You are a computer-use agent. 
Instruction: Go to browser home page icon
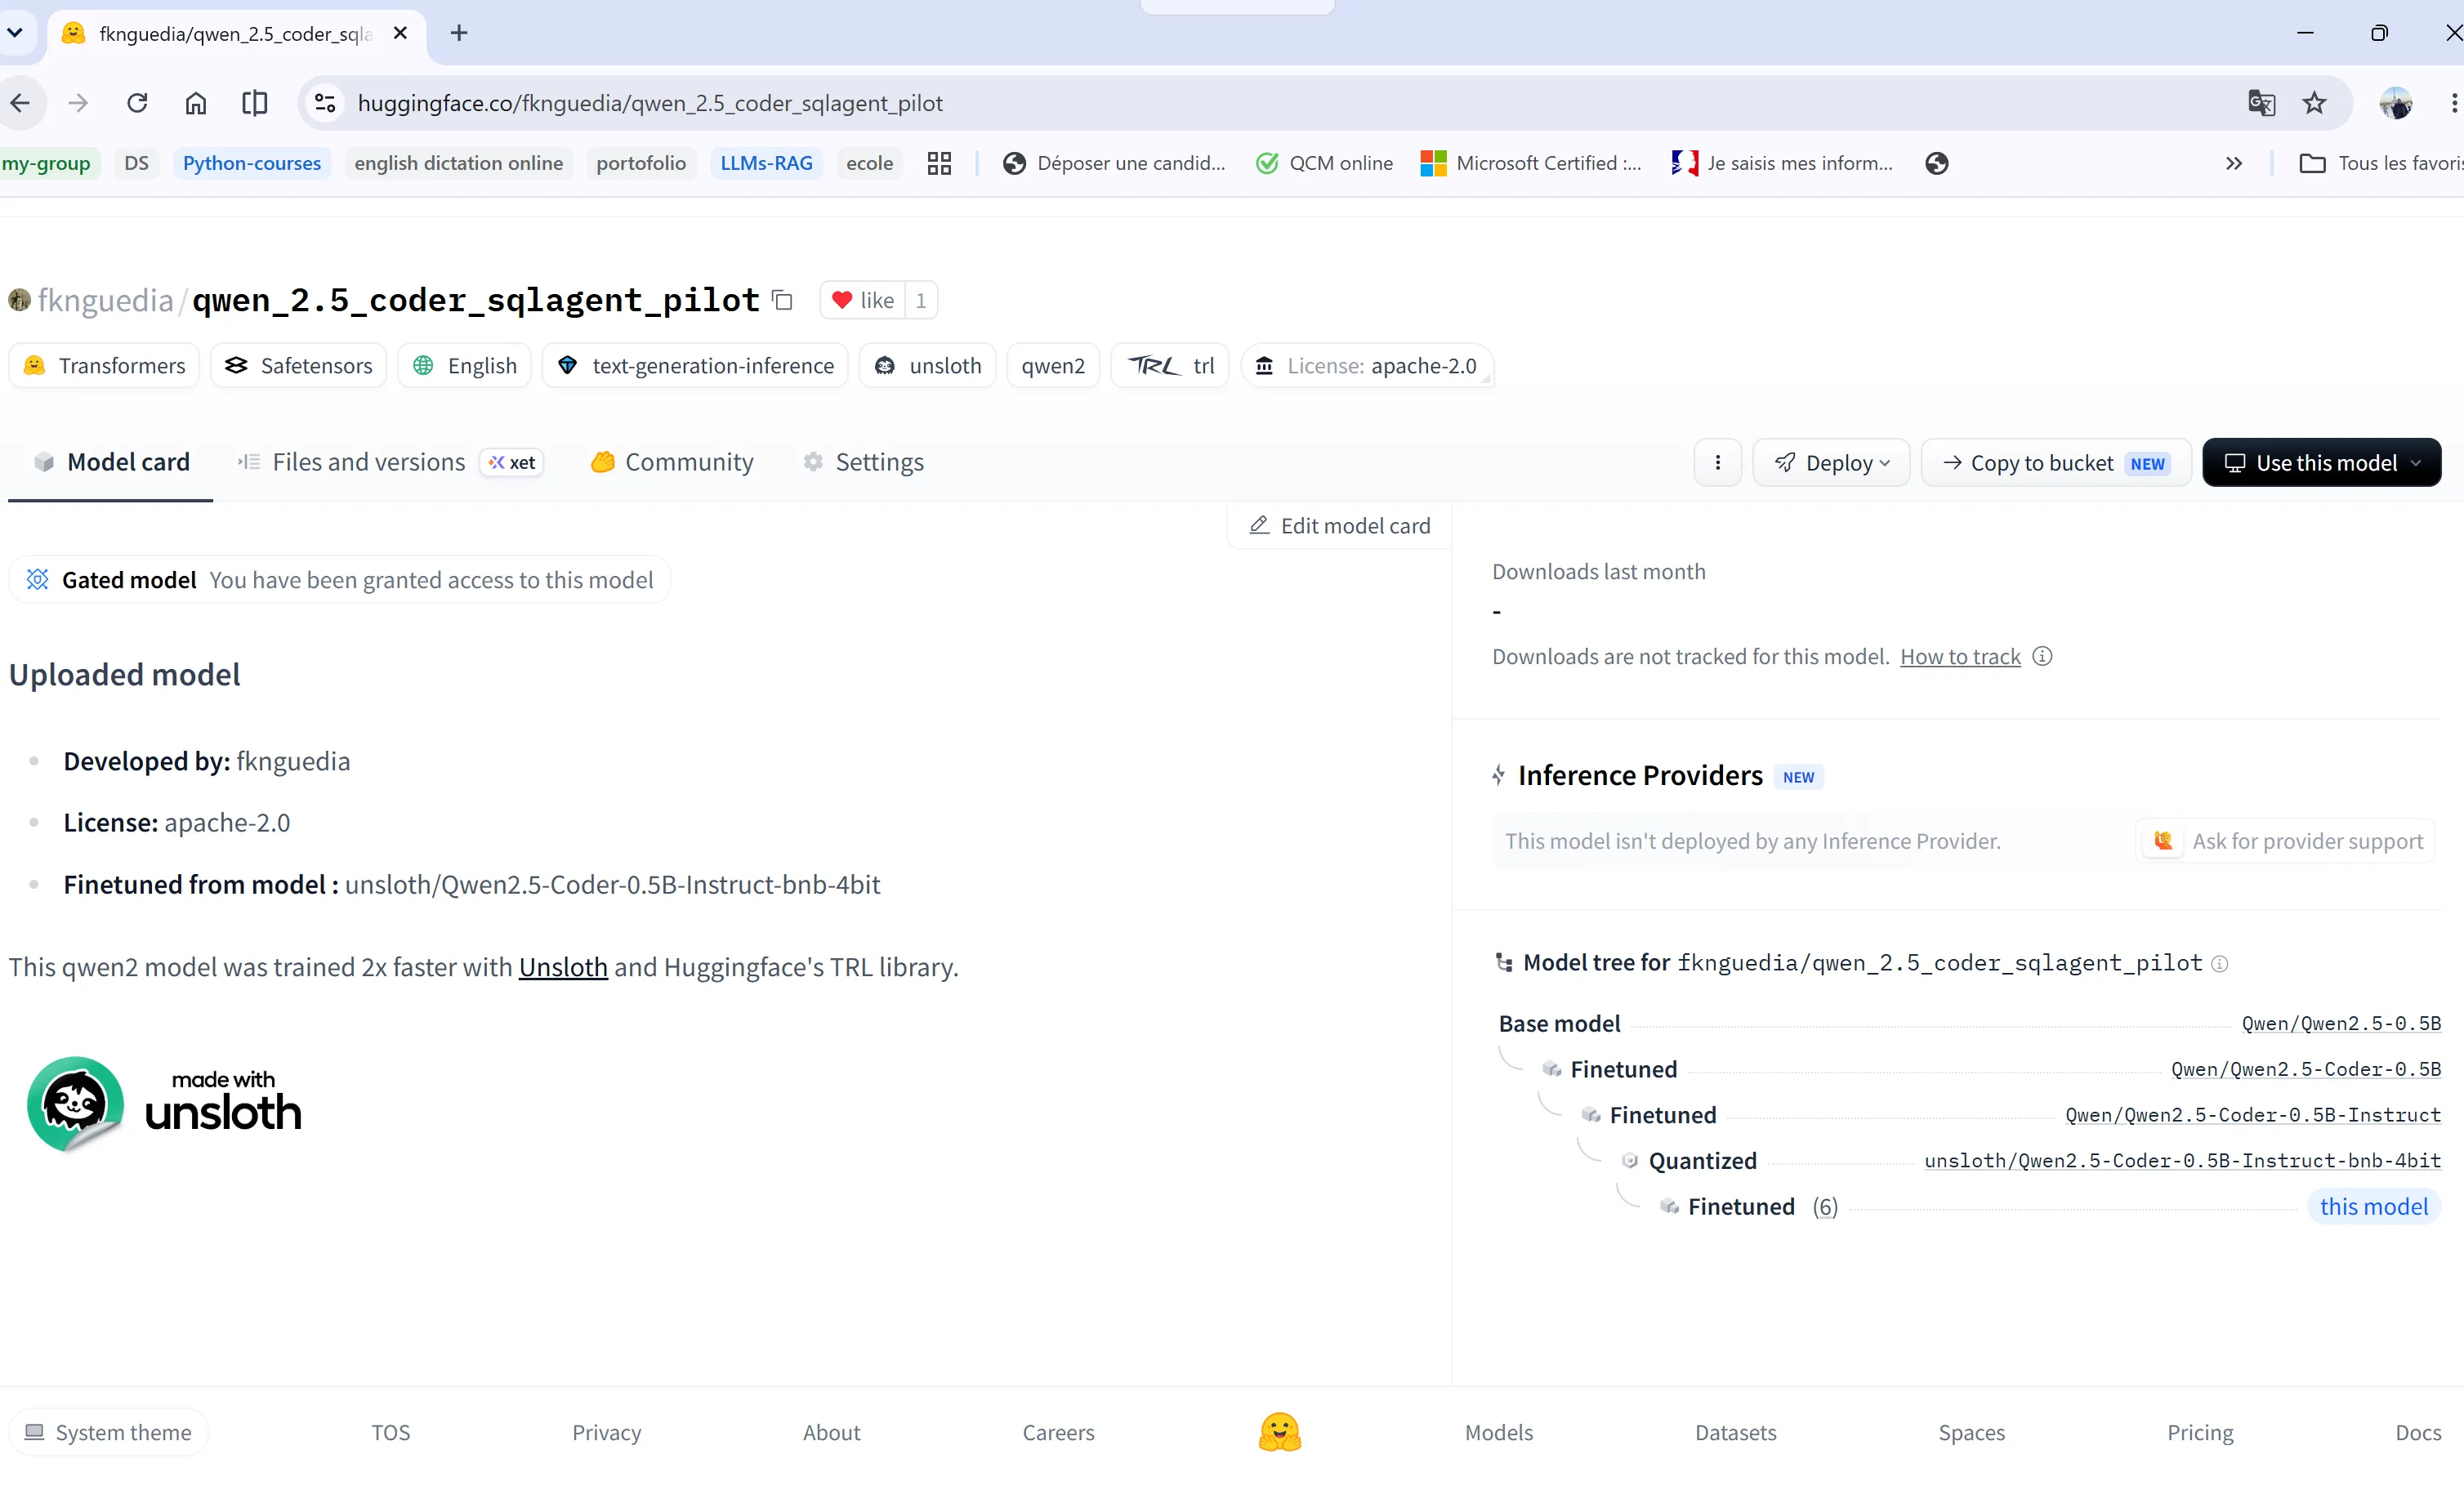[x=196, y=103]
